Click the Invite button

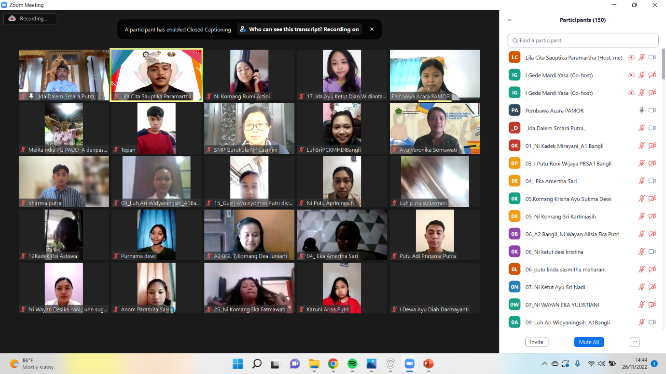coord(536,342)
